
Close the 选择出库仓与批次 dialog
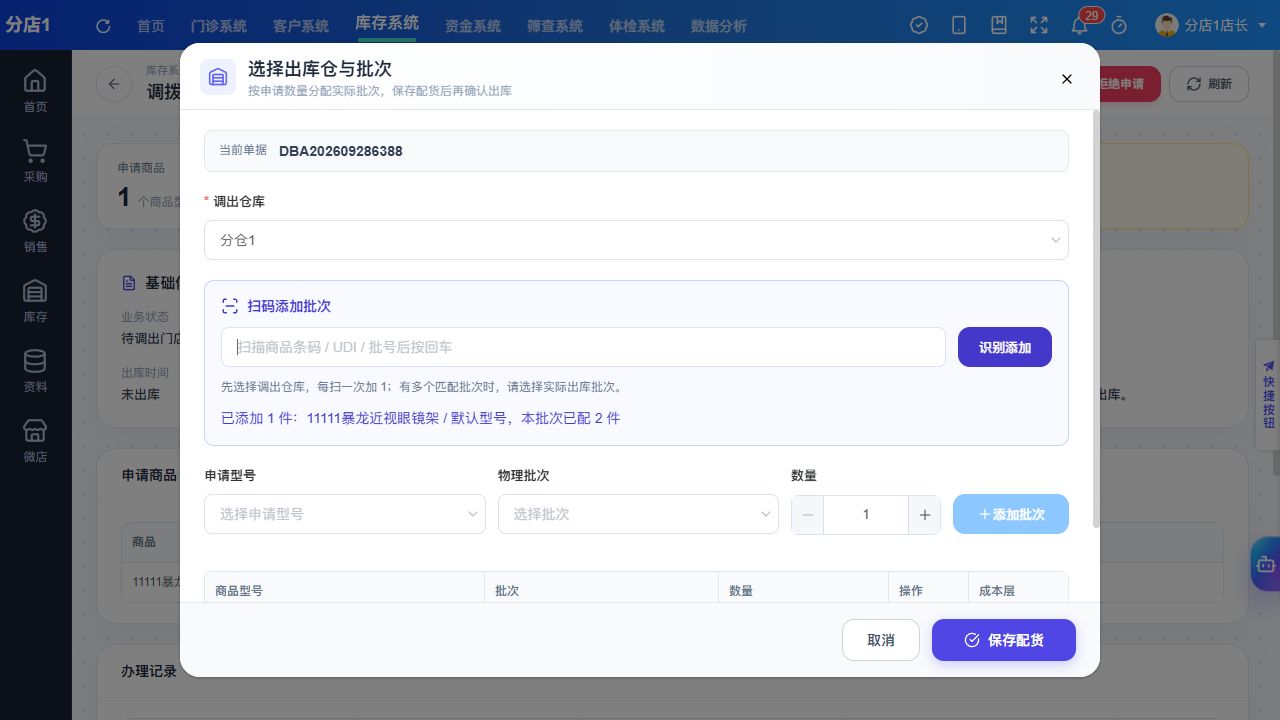point(1066,79)
